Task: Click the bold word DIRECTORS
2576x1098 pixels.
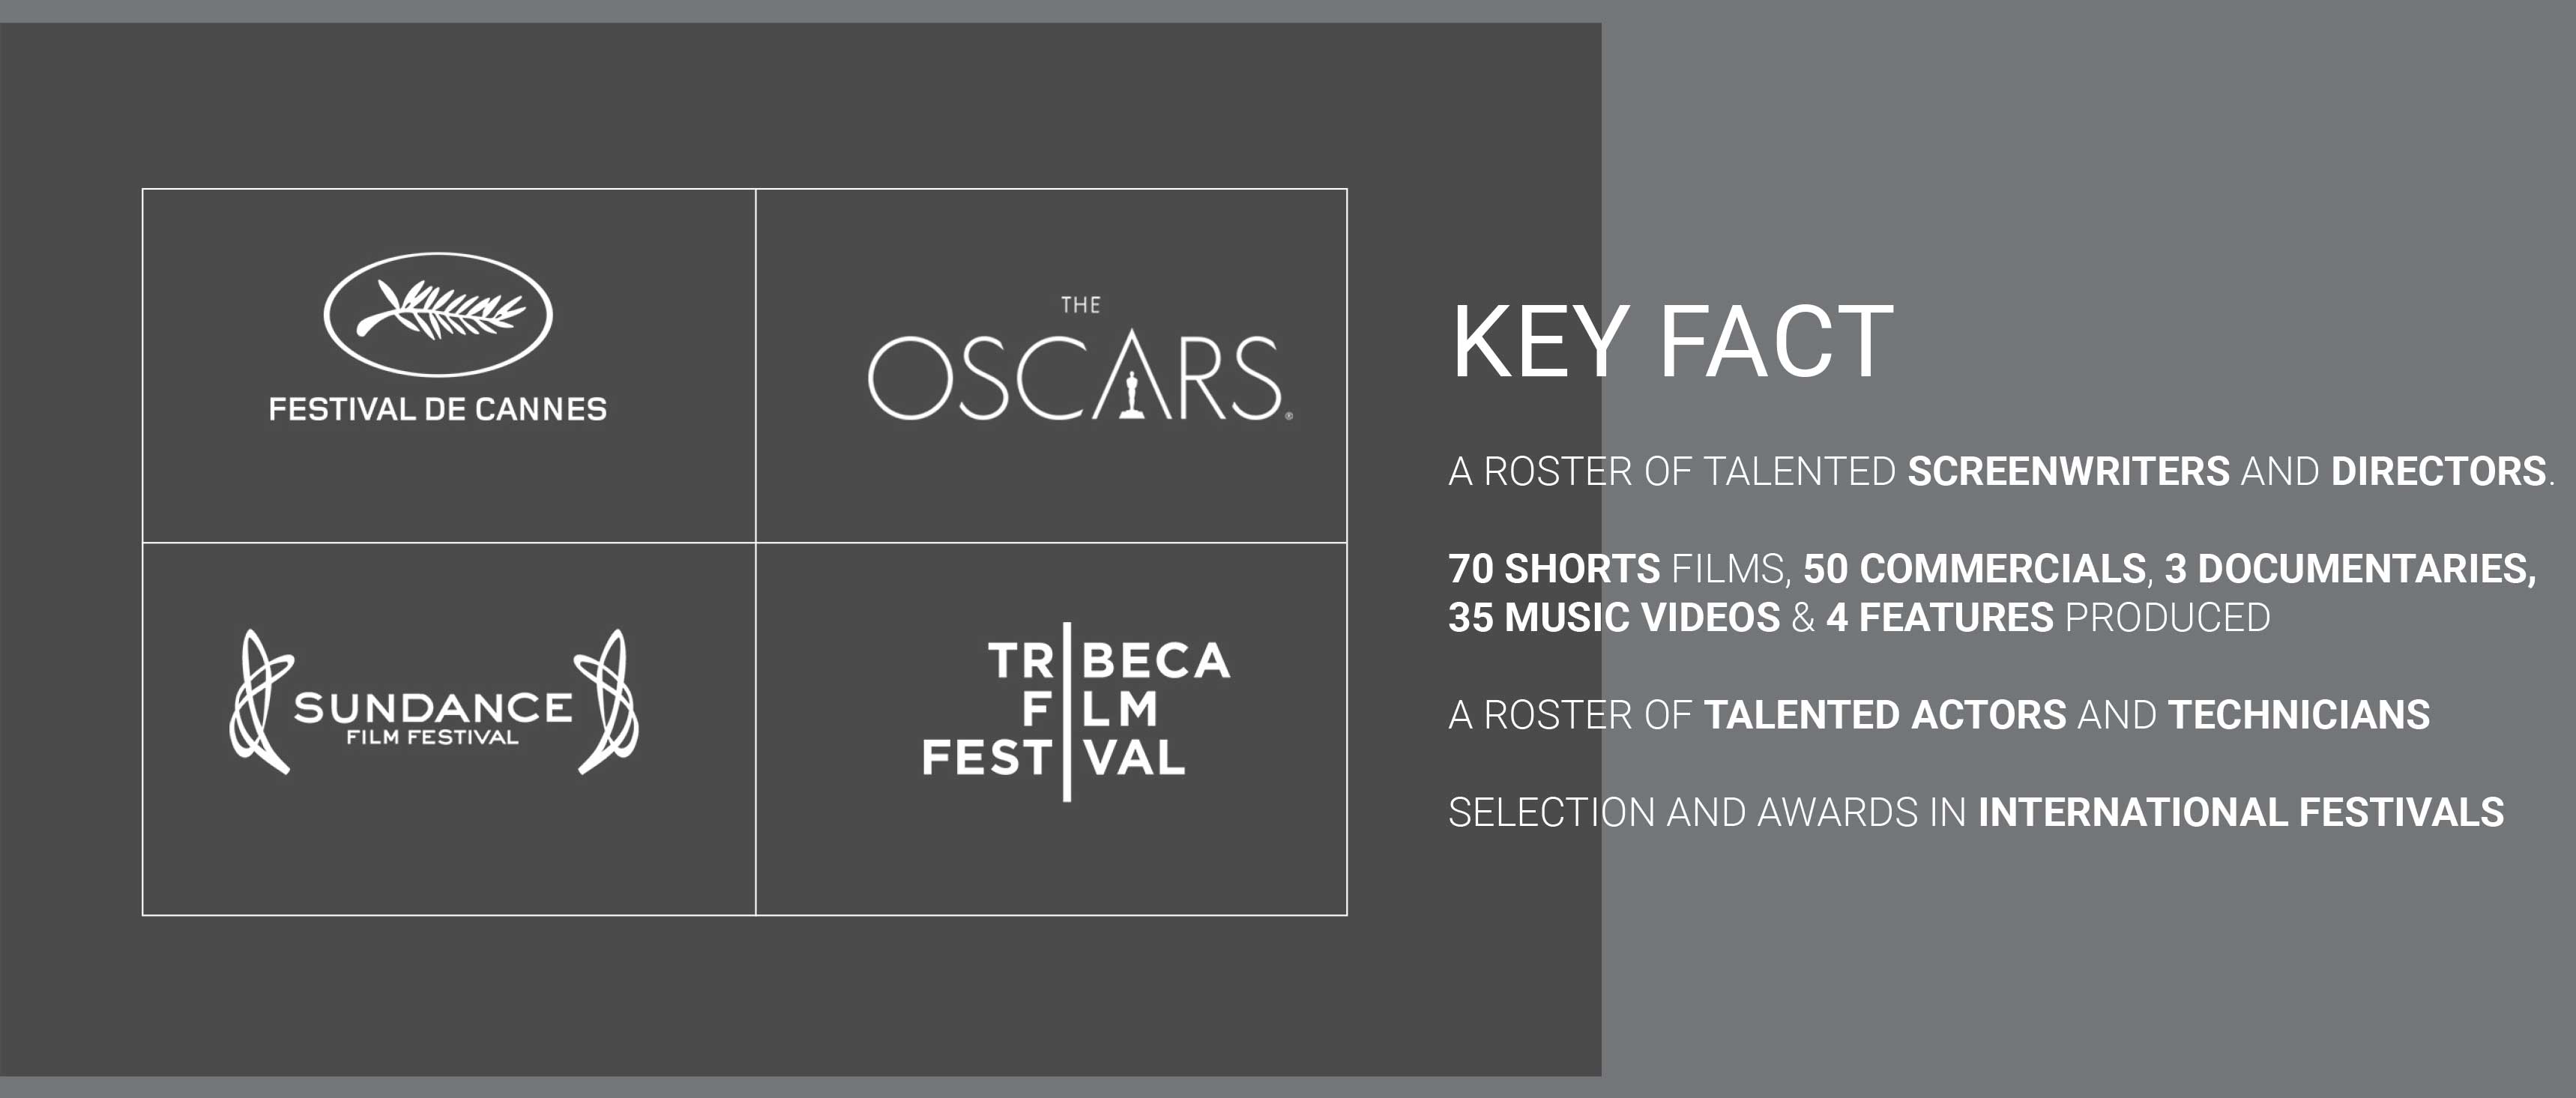Action: (x=2438, y=471)
